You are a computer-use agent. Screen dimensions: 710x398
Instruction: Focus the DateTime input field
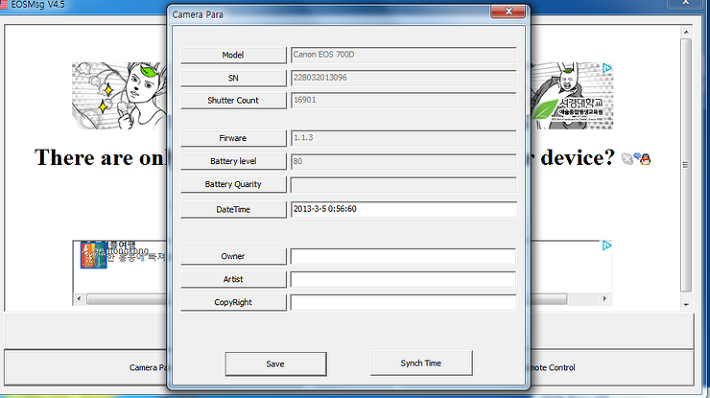click(x=403, y=209)
